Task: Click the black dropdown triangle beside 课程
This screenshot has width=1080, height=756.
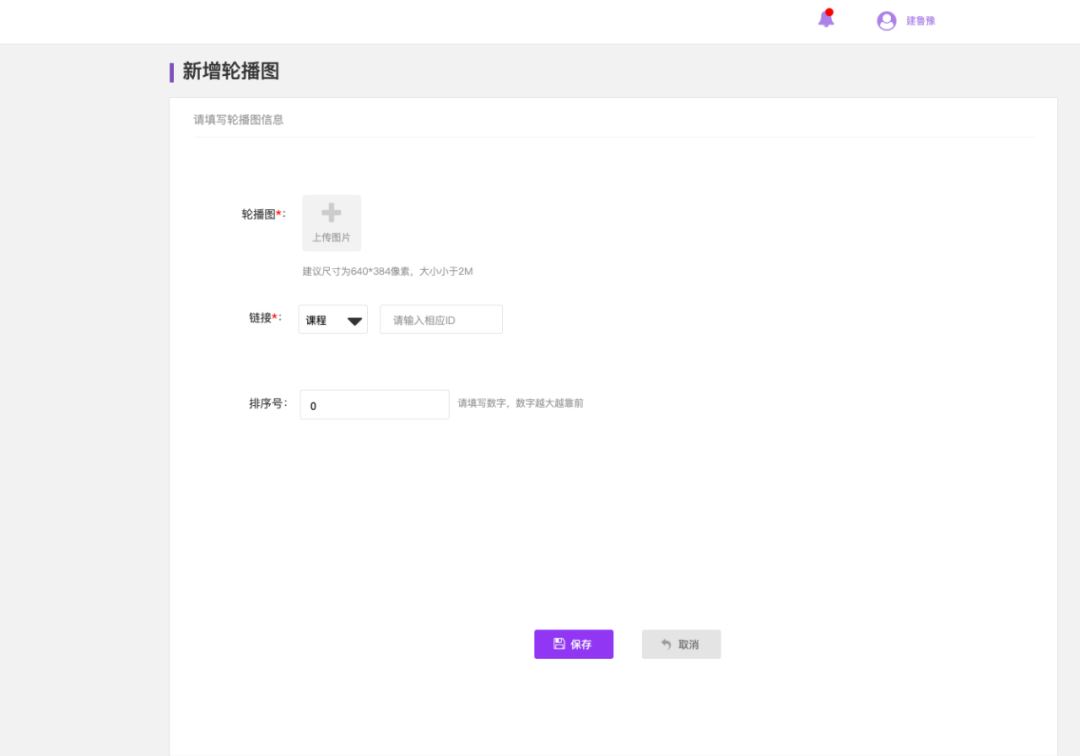Action: coord(354,321)
